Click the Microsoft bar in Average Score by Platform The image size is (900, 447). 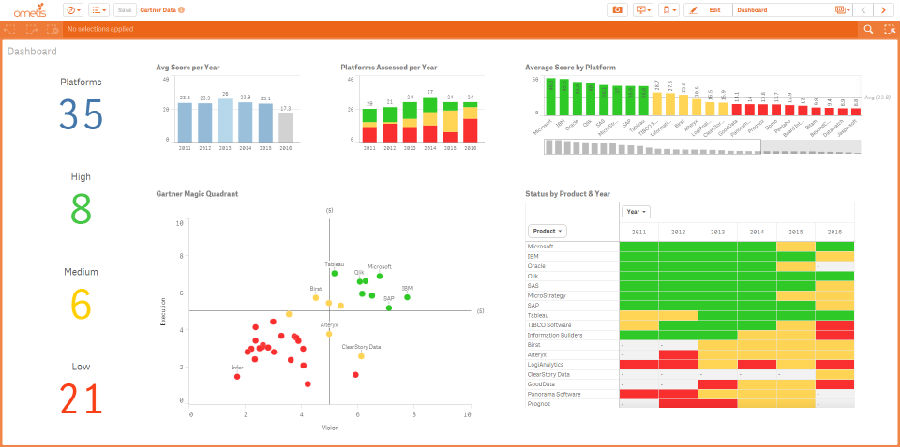coord(551,97)
